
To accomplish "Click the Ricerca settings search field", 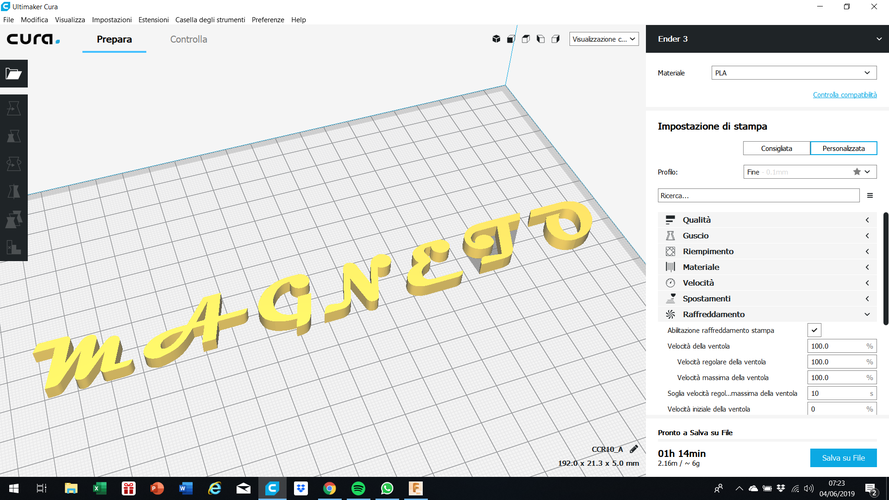I will (x=759, y=196).
